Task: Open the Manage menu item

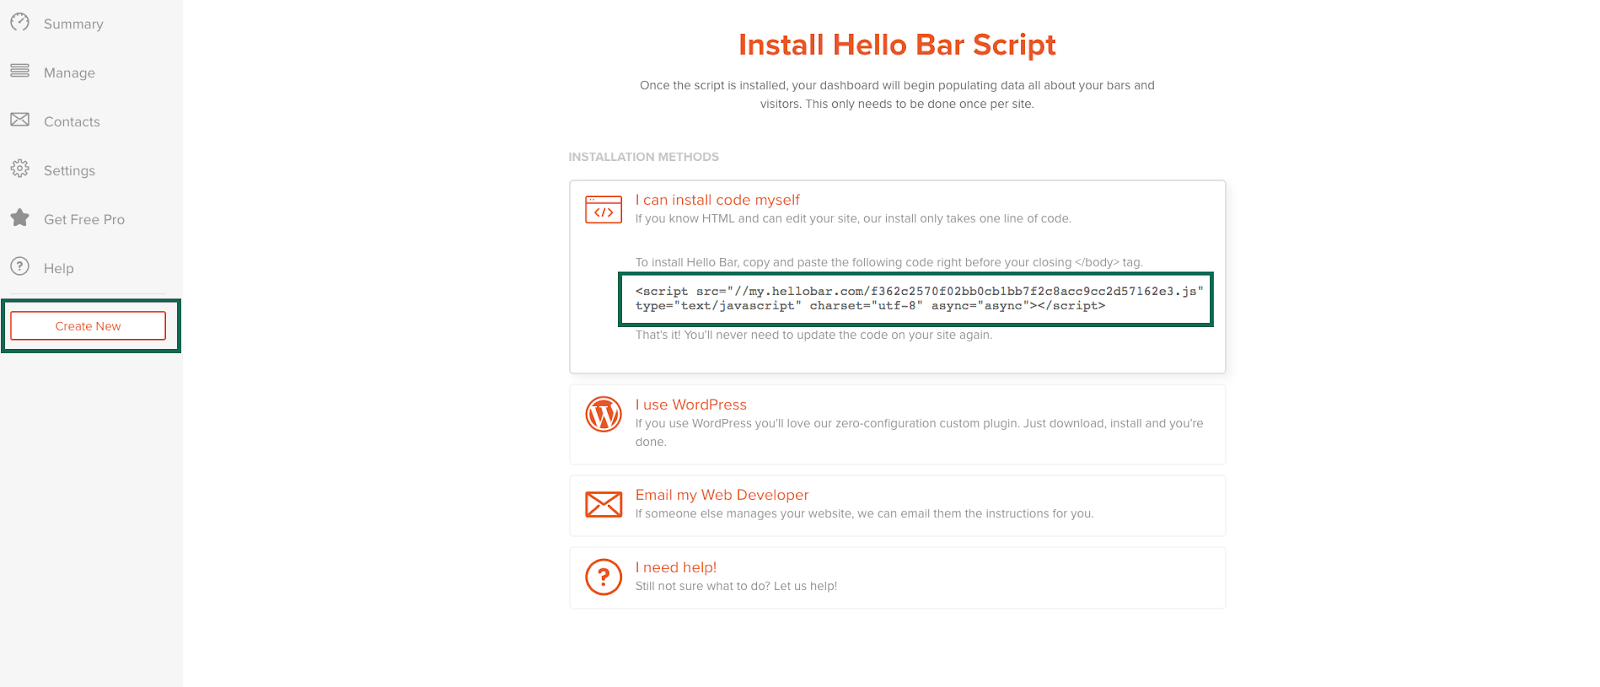Action: click(69, 73)
